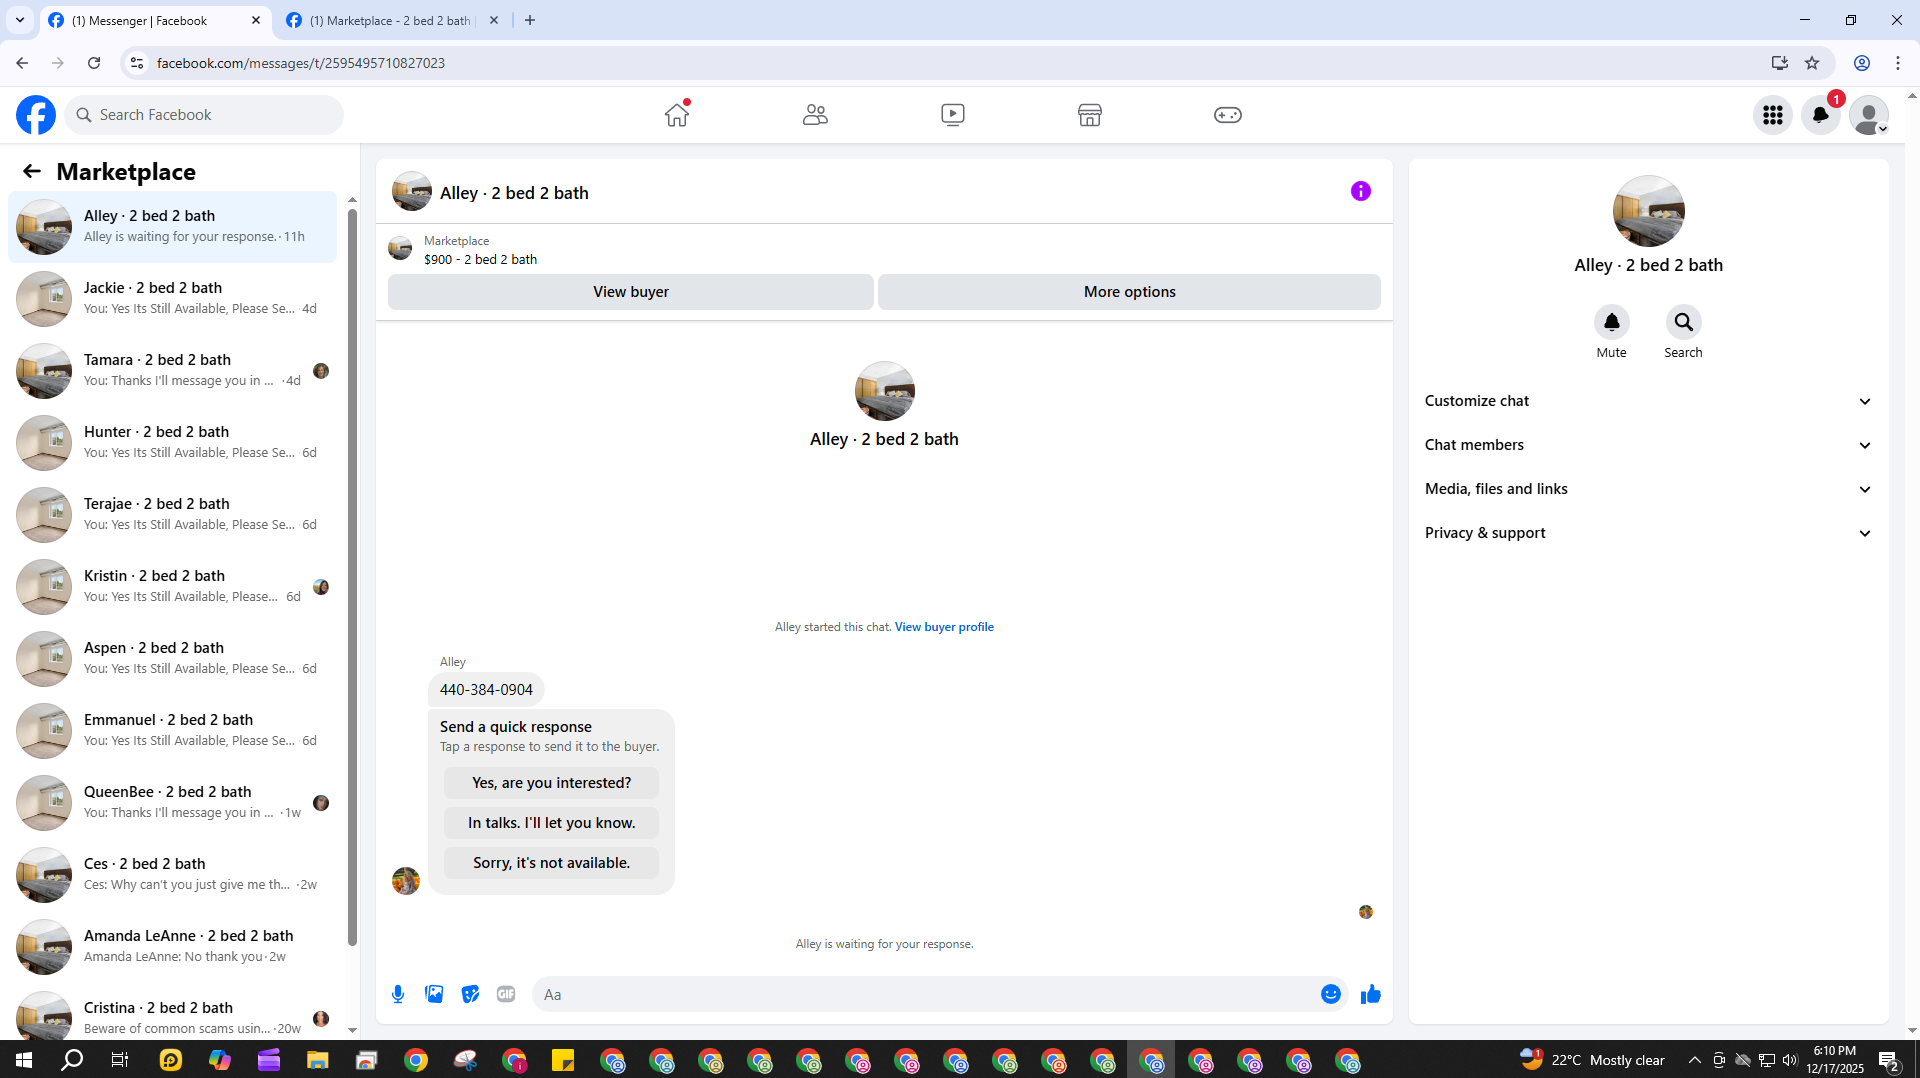The height and width of the screenshot is (1078, 1920).
Task: Expand Customize chat section
Action: (x=1648, y=401)
